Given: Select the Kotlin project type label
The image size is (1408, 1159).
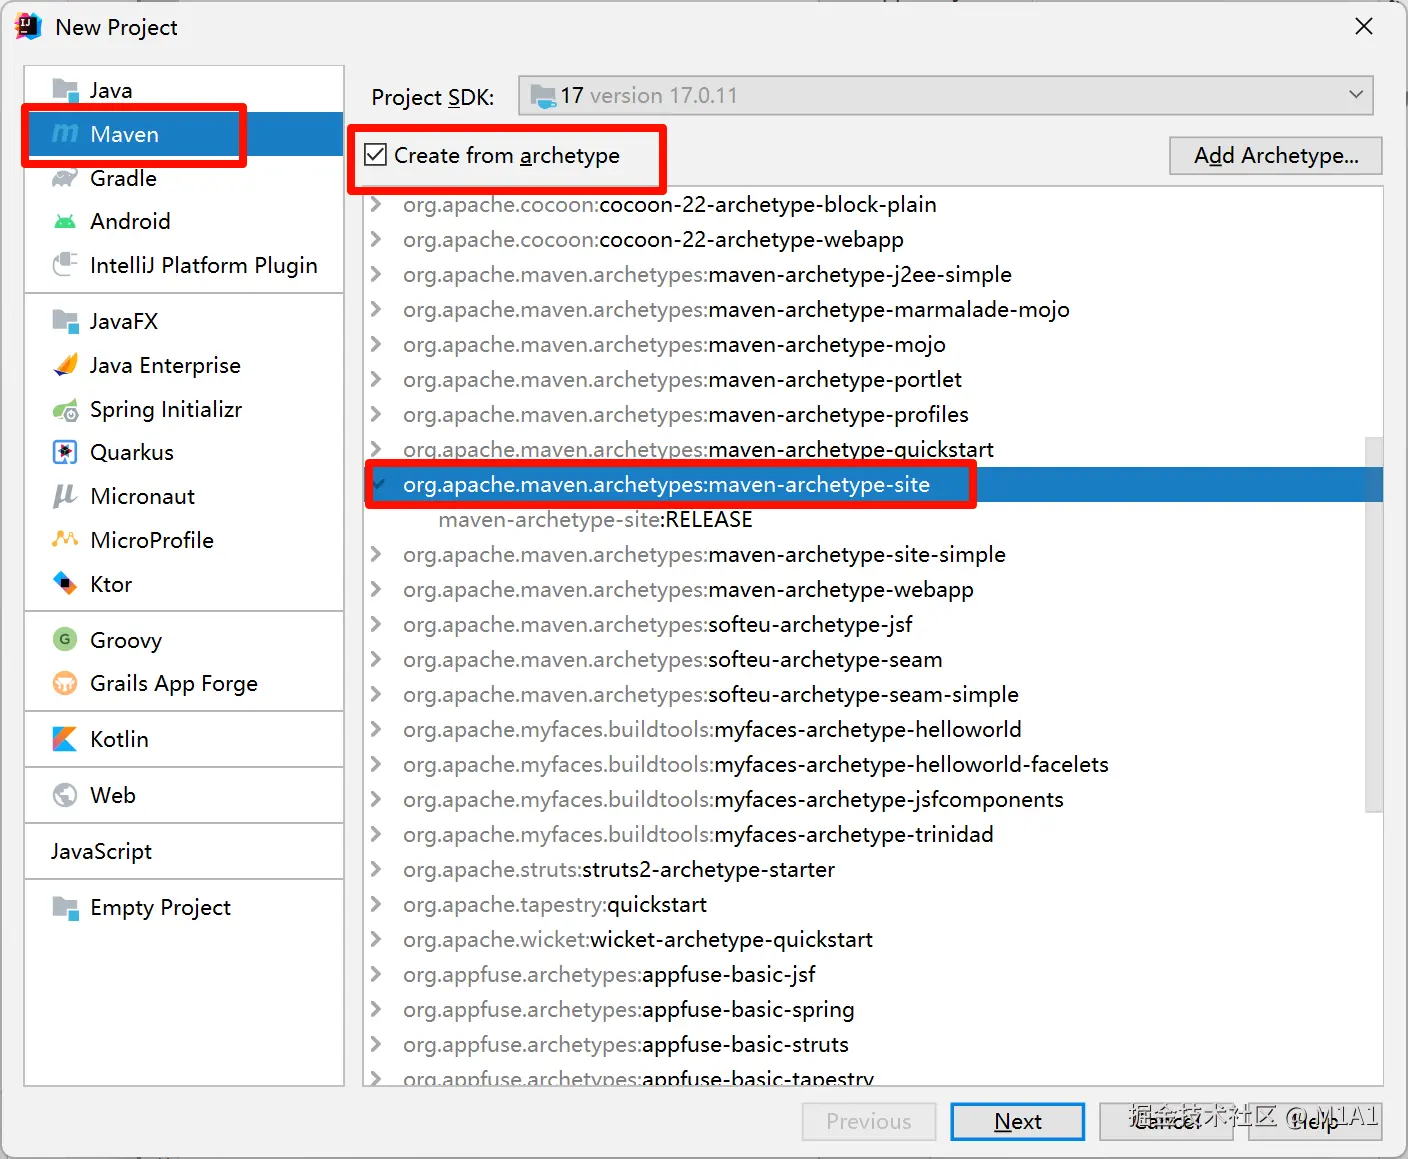Looking at the screenshot, I should [x=119, y=739].
